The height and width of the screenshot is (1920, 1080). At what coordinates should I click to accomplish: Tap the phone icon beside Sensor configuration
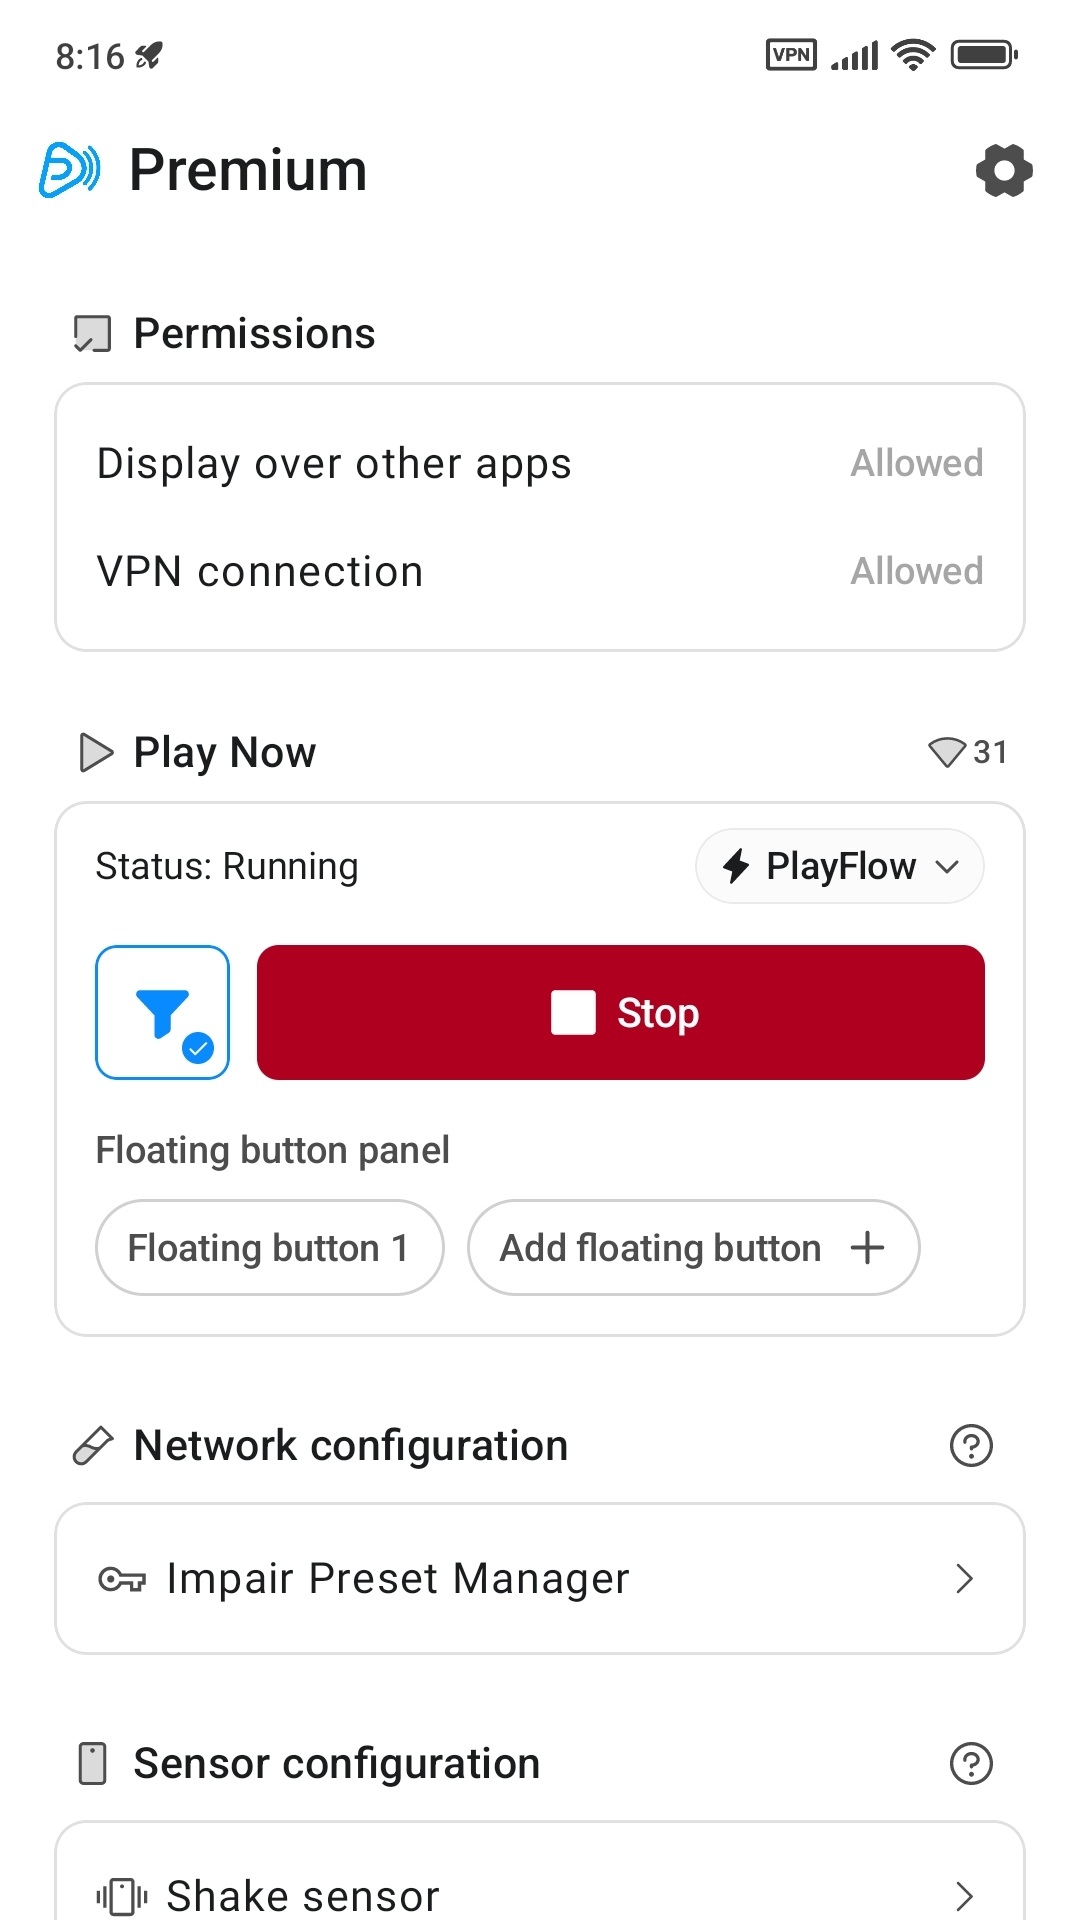tap(93, 1764)
